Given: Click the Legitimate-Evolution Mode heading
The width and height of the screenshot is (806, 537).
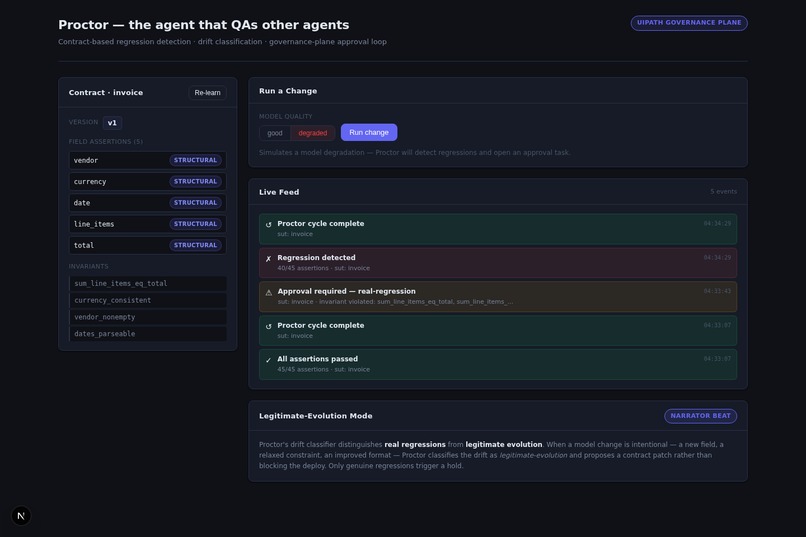Looking at the screenshot, I should (316, 416).
